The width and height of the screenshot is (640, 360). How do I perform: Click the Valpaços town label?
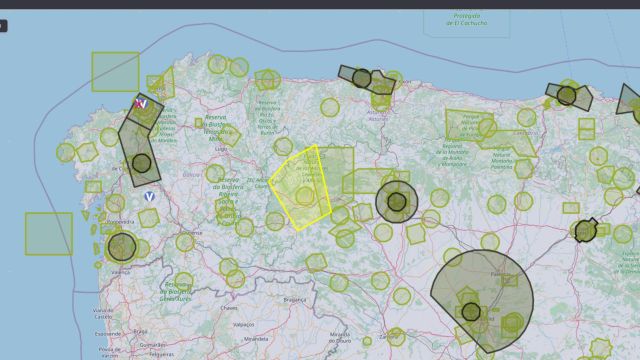click(x=244, y=325)
